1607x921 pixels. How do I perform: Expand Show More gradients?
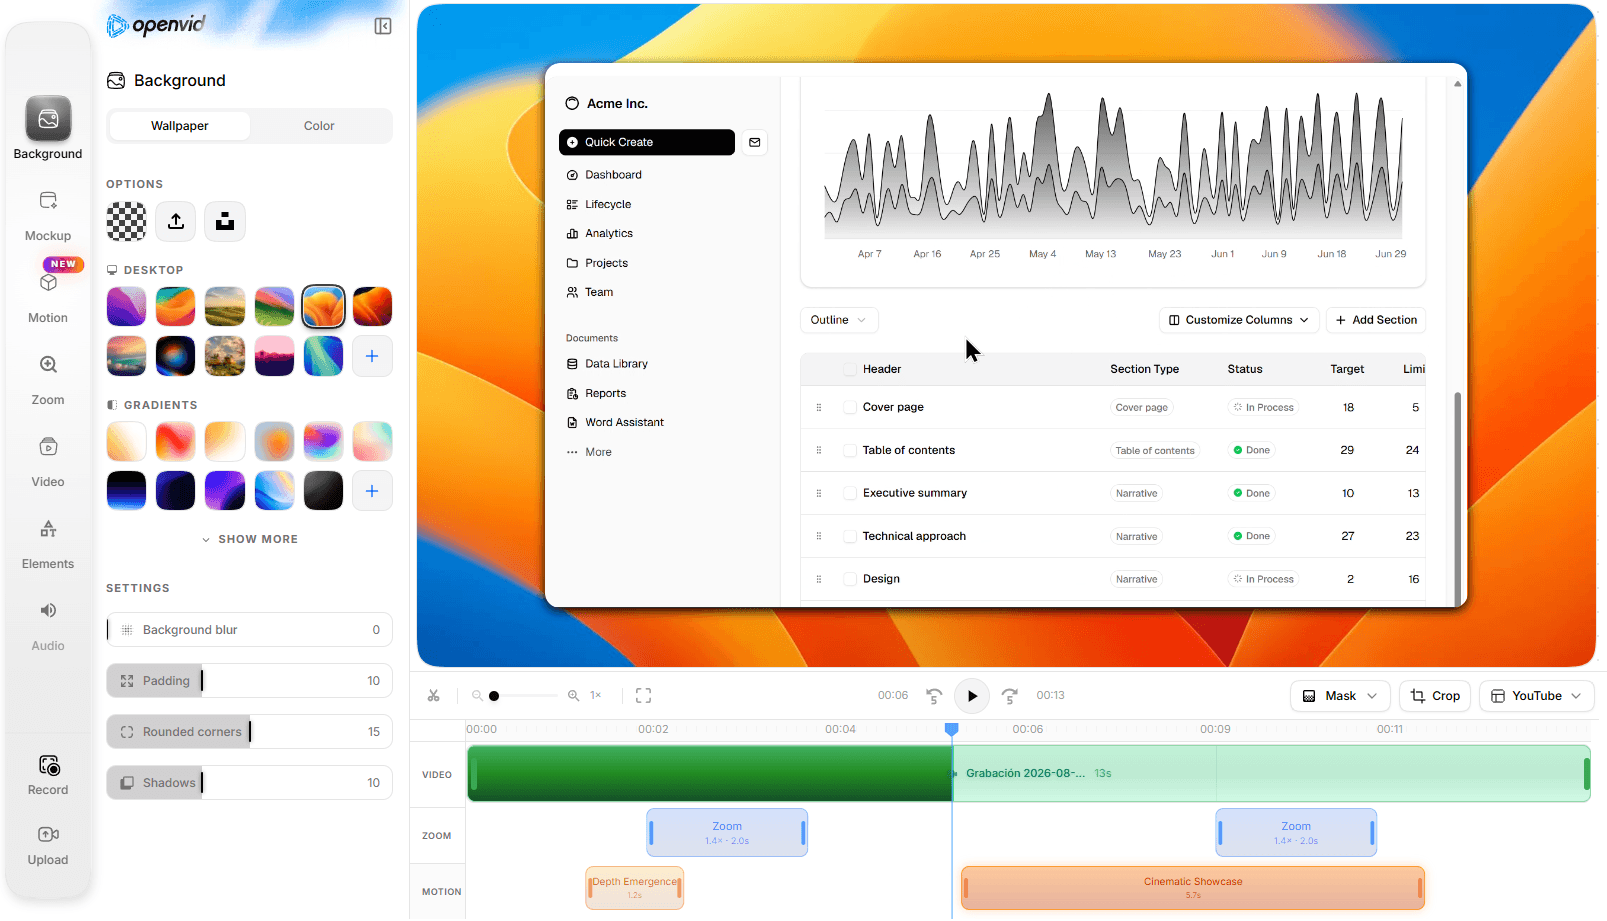coord(250,539)
